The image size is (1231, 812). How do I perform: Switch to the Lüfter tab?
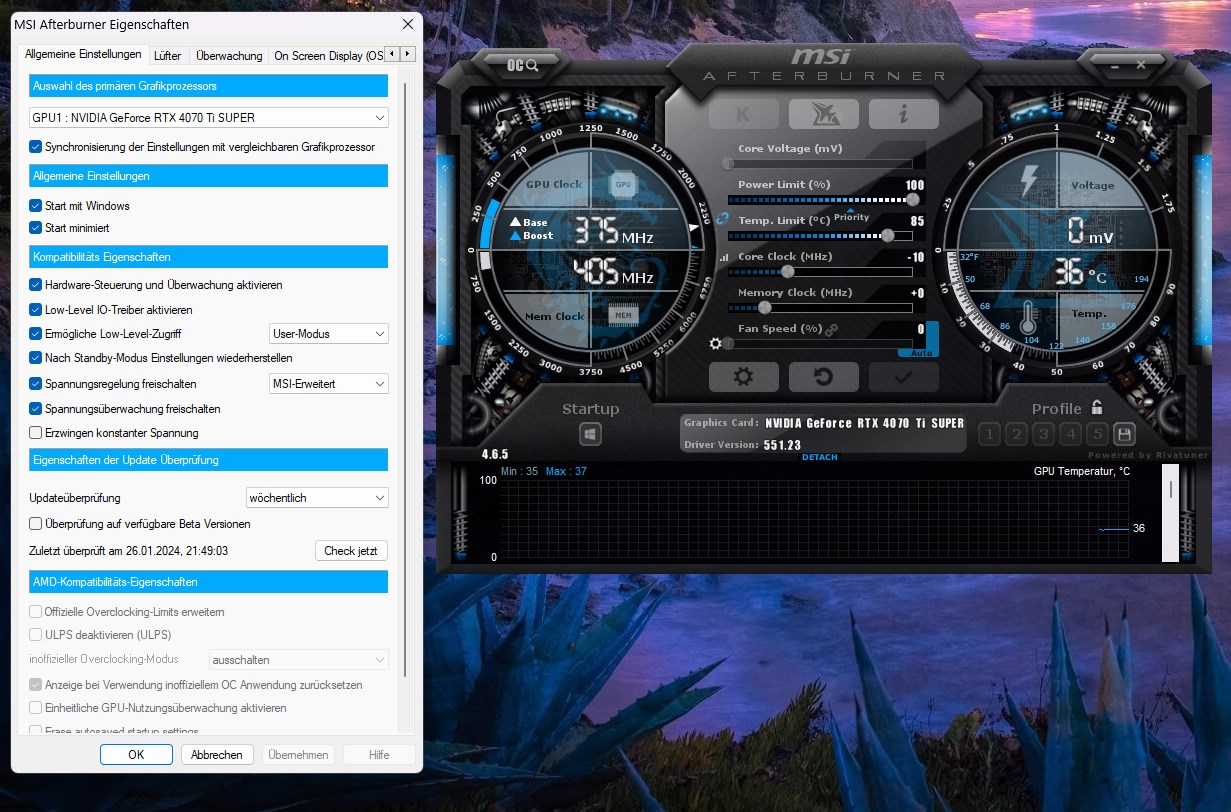(168, 56)
